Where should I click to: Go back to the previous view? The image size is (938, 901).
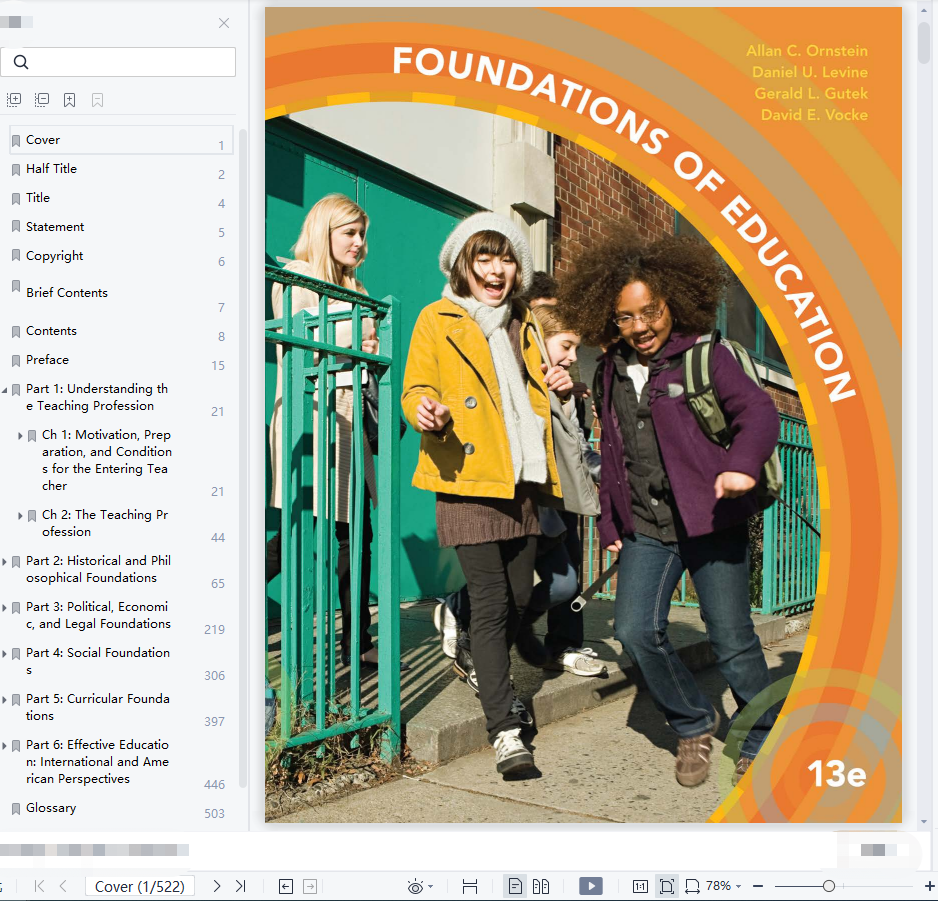pyautogui.click(x=286, y=886)
